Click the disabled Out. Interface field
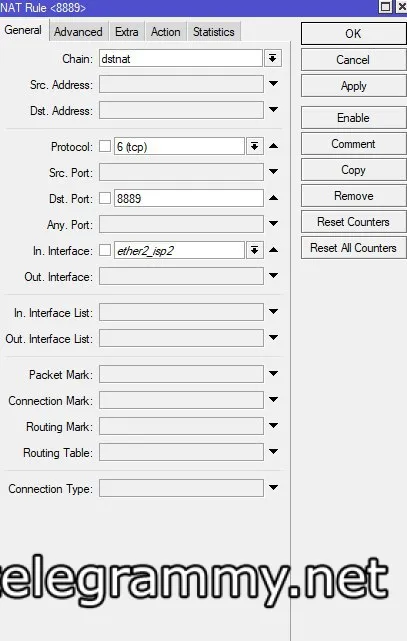 click(181, 276)
